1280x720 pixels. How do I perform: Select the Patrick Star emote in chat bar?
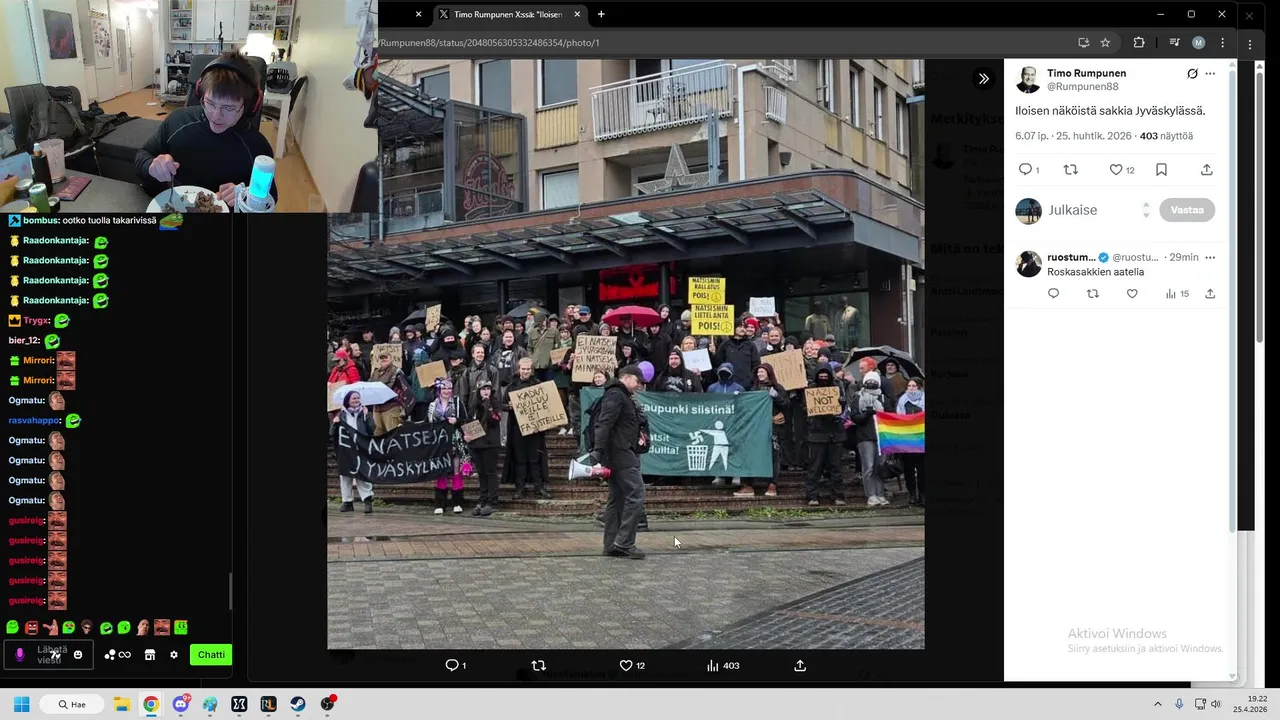(50, 628)
